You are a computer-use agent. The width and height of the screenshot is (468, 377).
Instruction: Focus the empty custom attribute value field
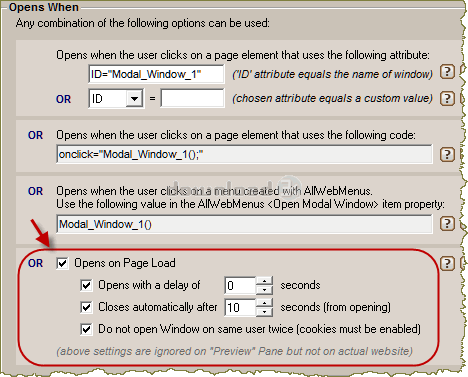tap(192, 98)
